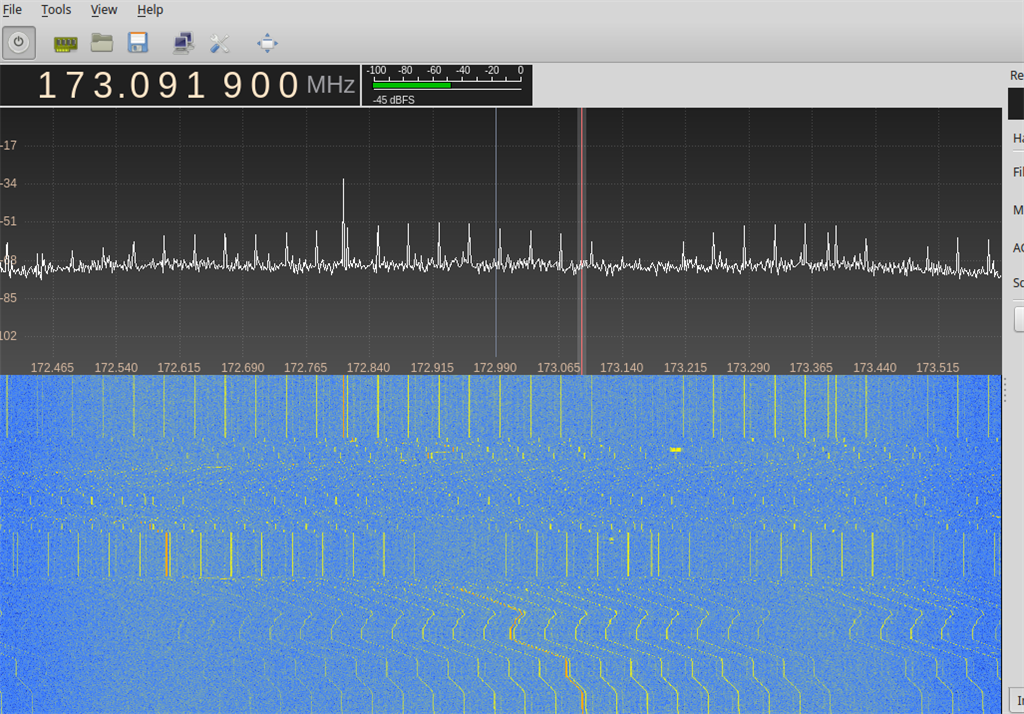Click the MHz unit label beside the frequency
1024x714 pixels.
click(x=330, y=87)
